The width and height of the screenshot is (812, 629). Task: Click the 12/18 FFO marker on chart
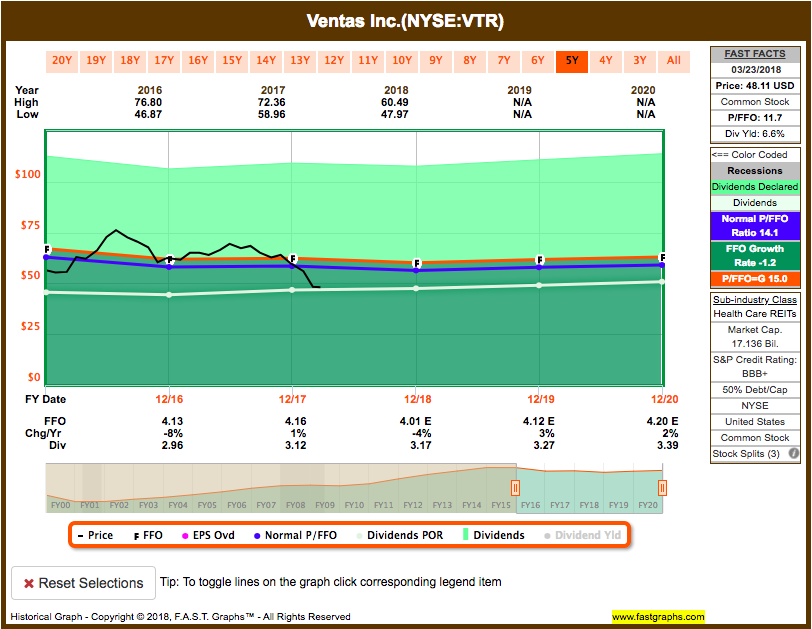[x=416, y=263]
